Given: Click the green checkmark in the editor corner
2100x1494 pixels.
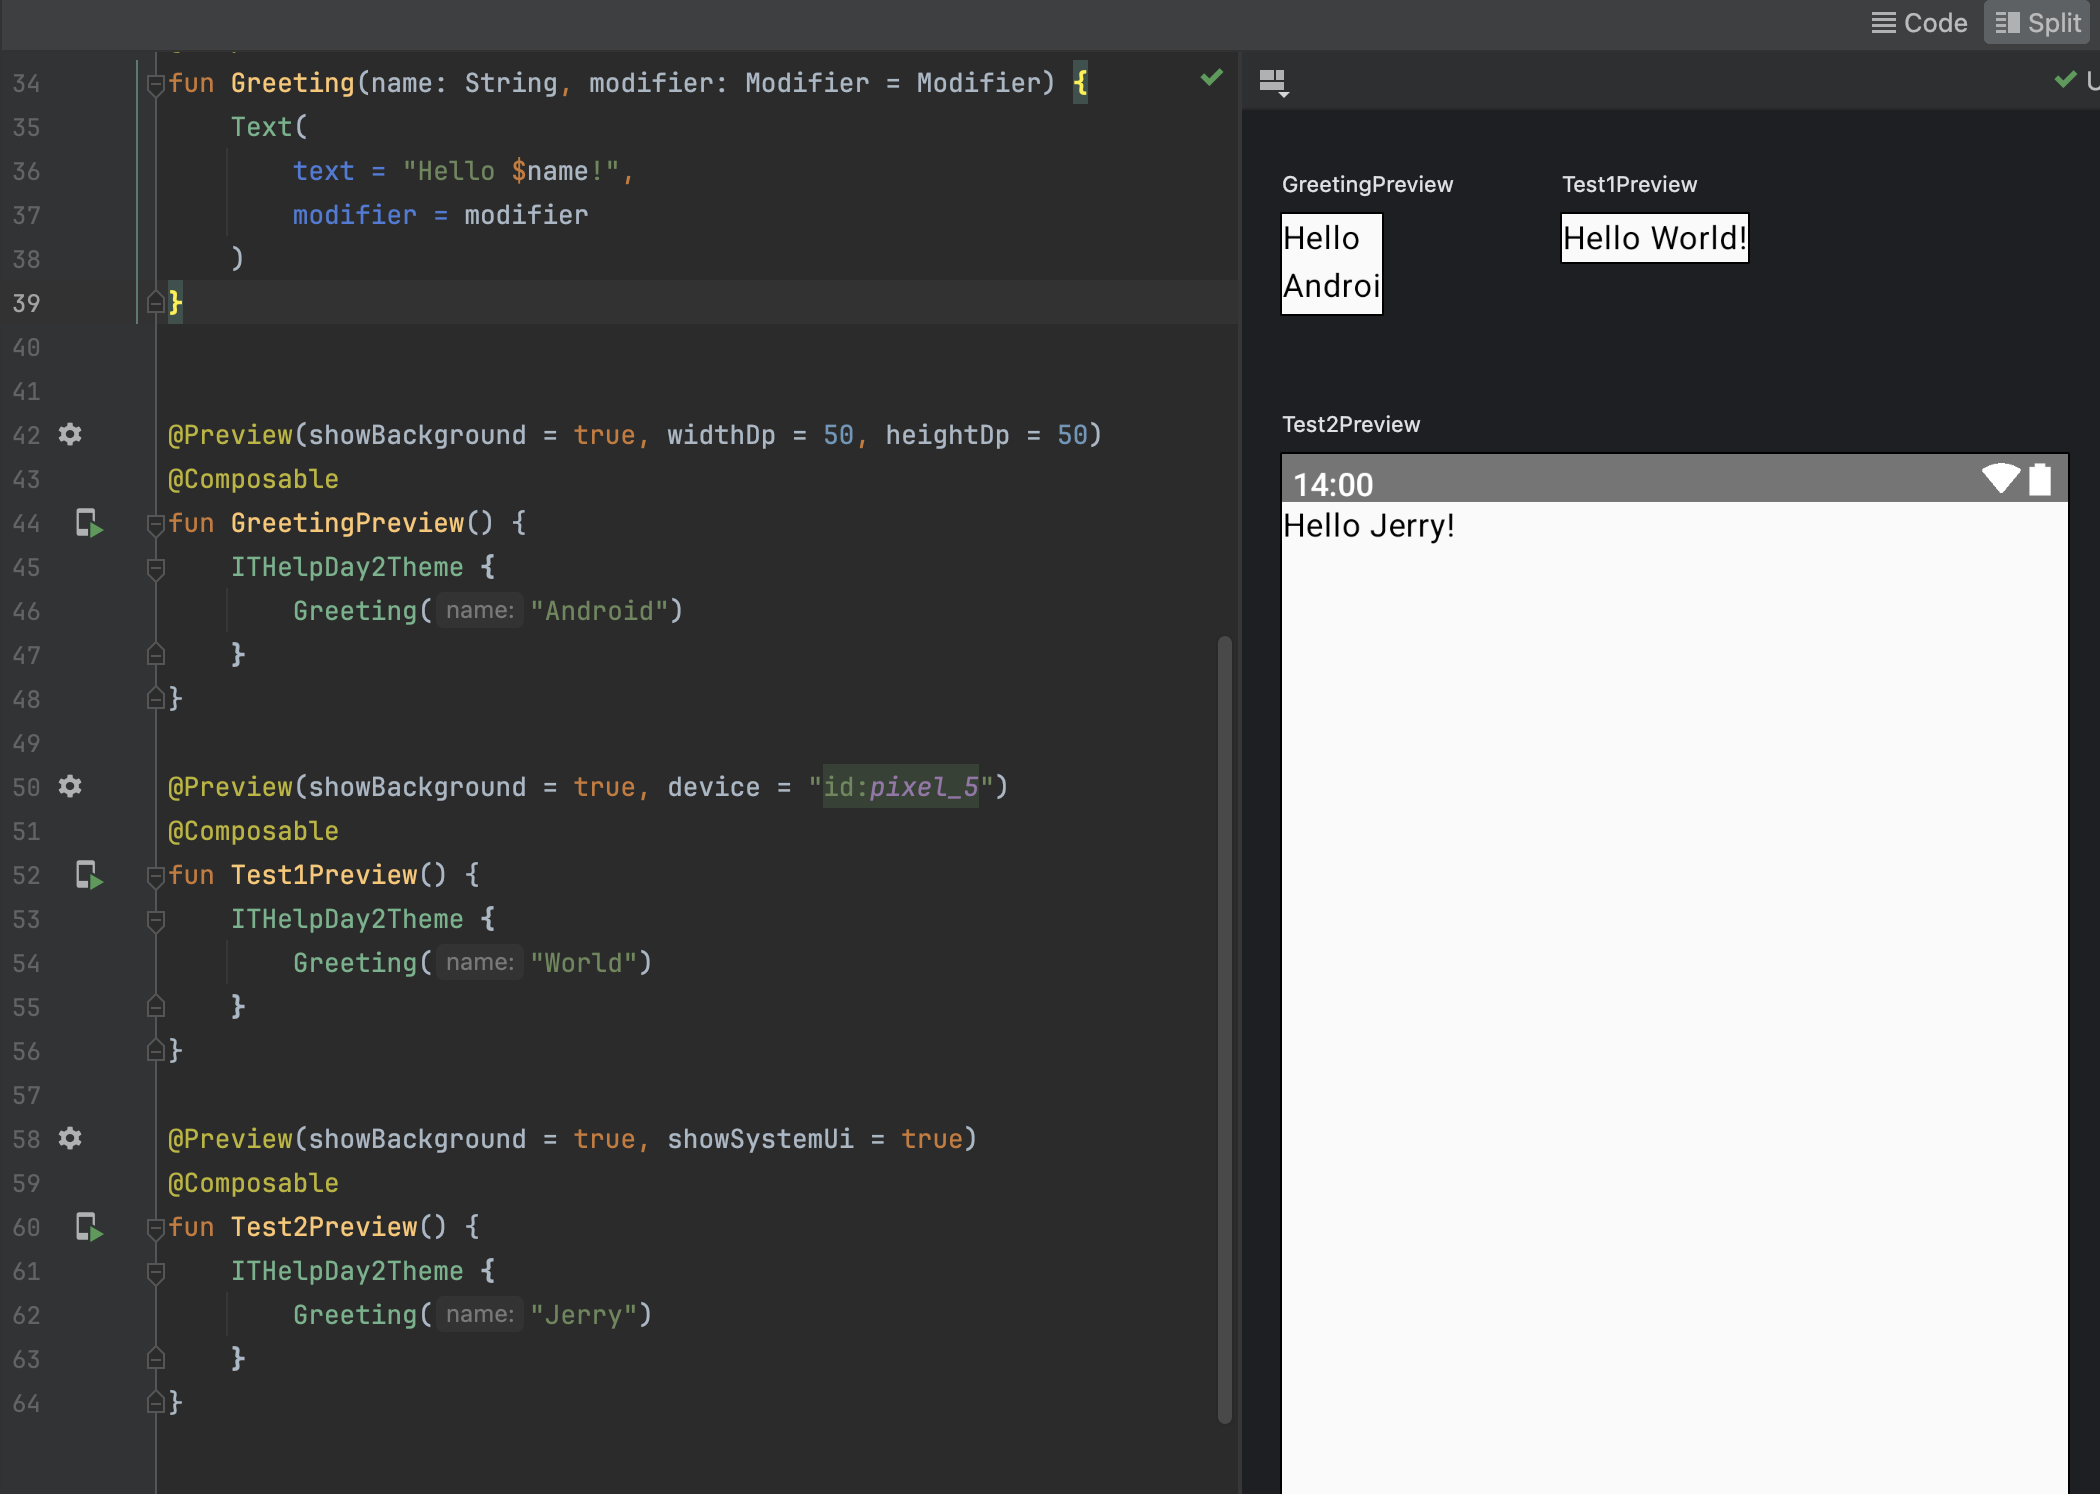Looking at the screenshot, I should 1211,78.
